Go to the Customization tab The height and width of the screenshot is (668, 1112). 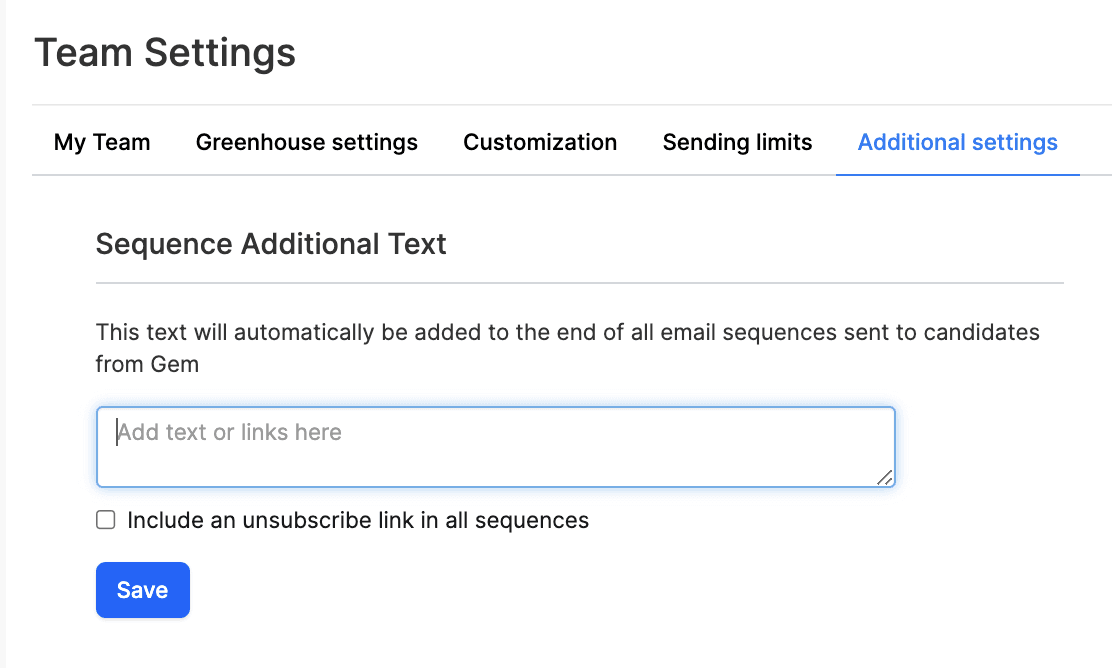tap(540, 142)
